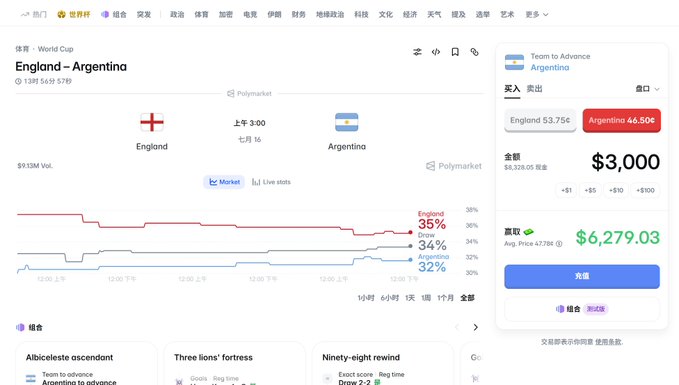Click the 体育 breadcrumb link
The width and height of the screenshot is (679, 385).
[x=22, y=49]
